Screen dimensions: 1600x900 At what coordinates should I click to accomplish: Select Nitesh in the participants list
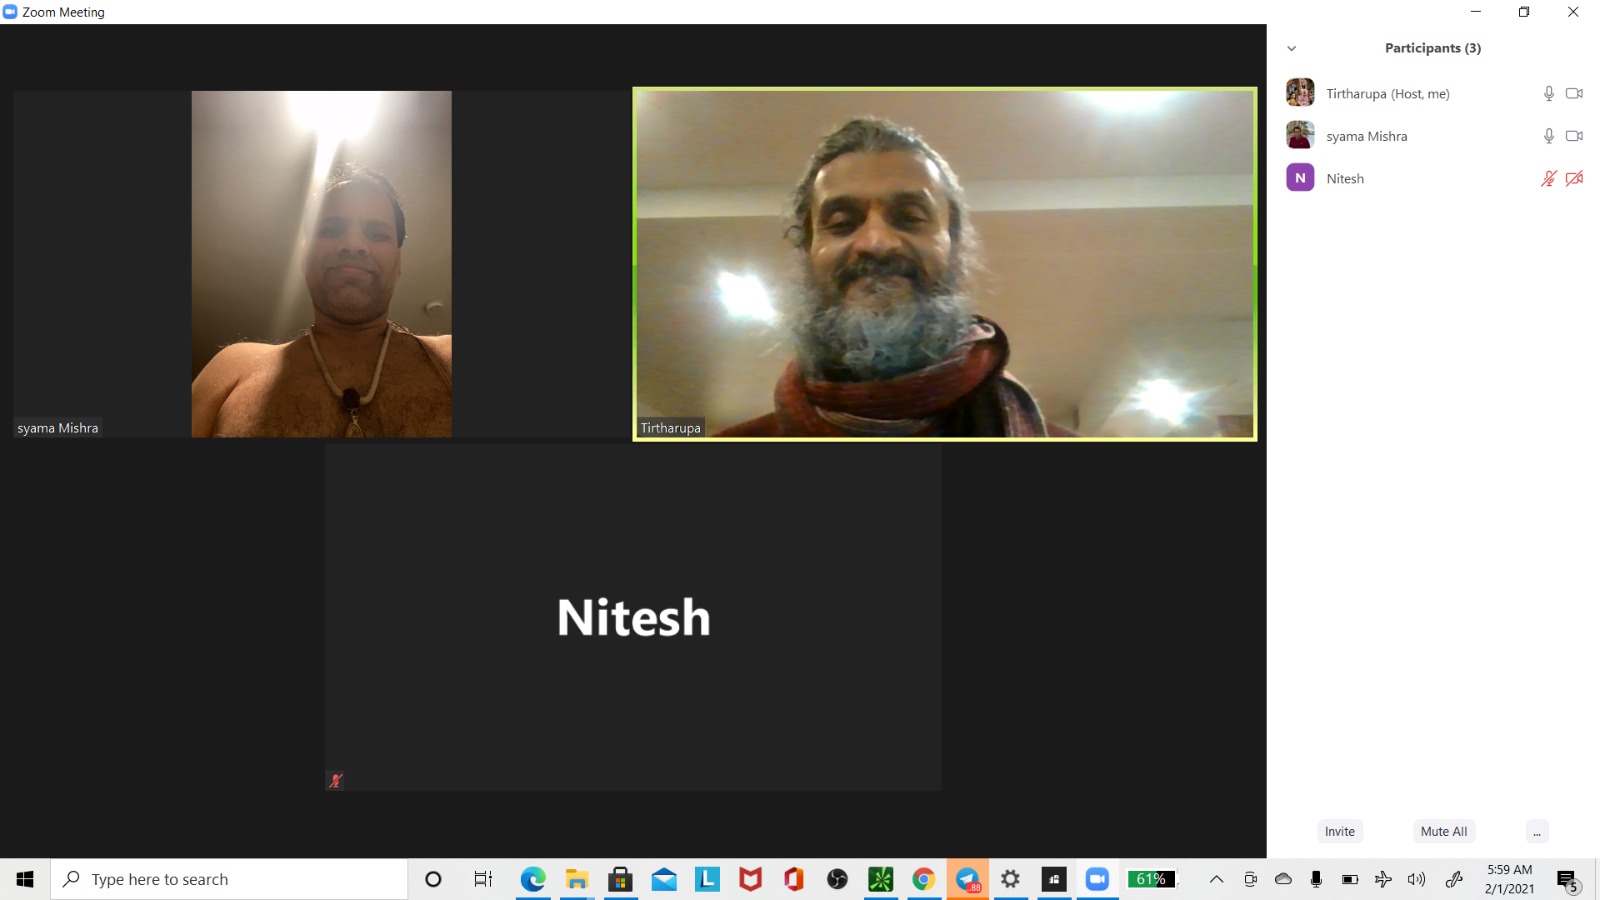tap(1345, 179)
